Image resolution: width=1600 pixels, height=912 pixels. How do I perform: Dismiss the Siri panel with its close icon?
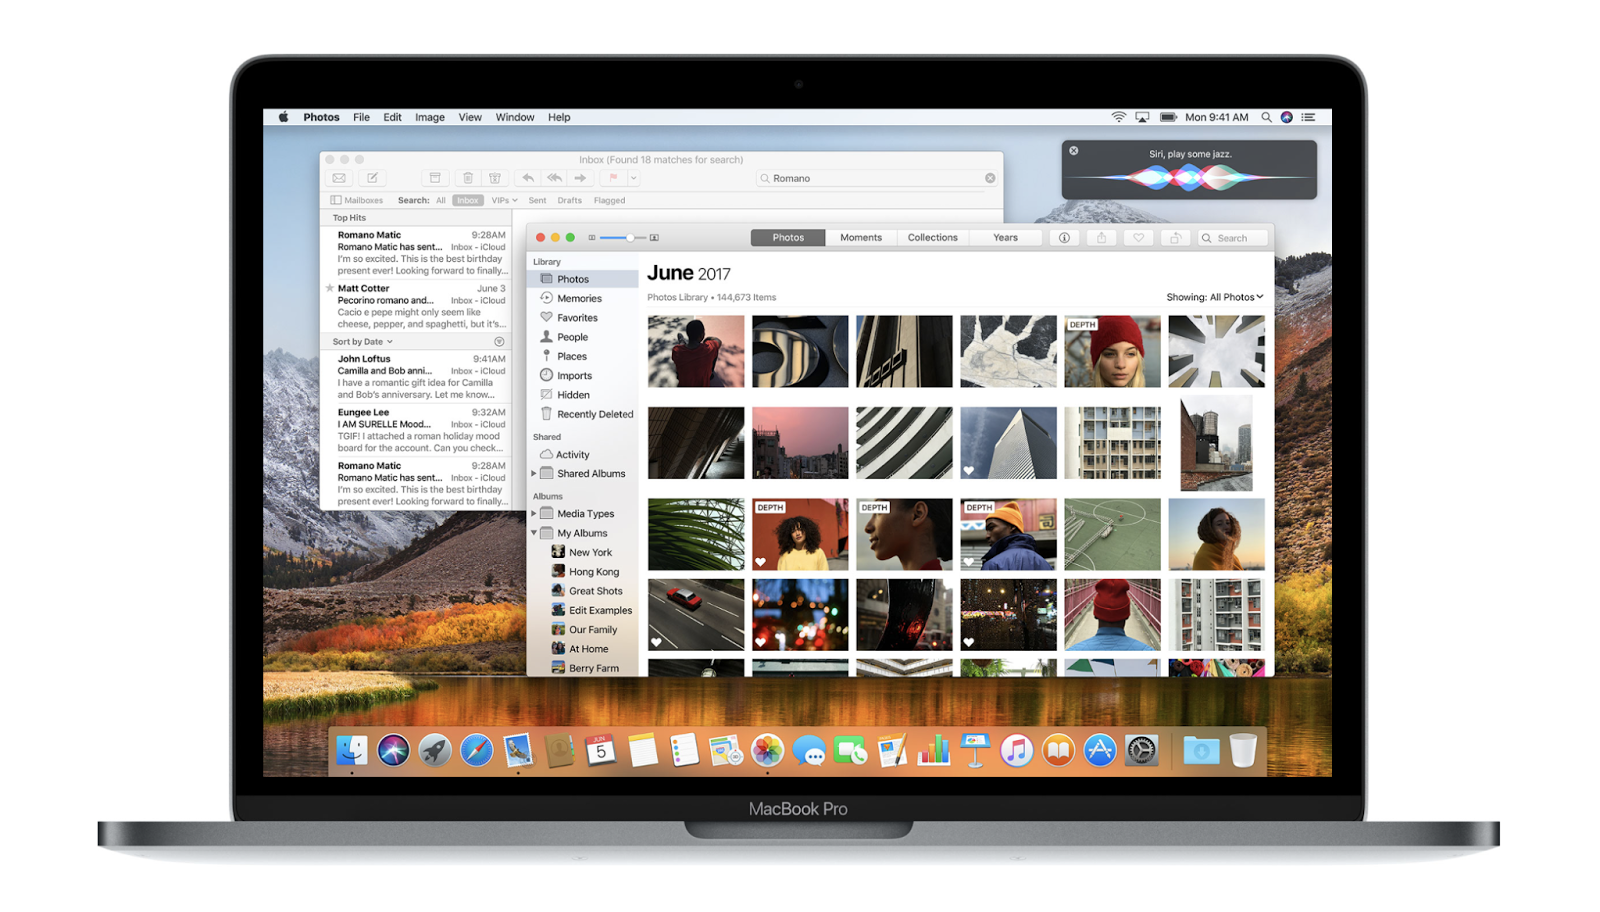pos(1074,151)
